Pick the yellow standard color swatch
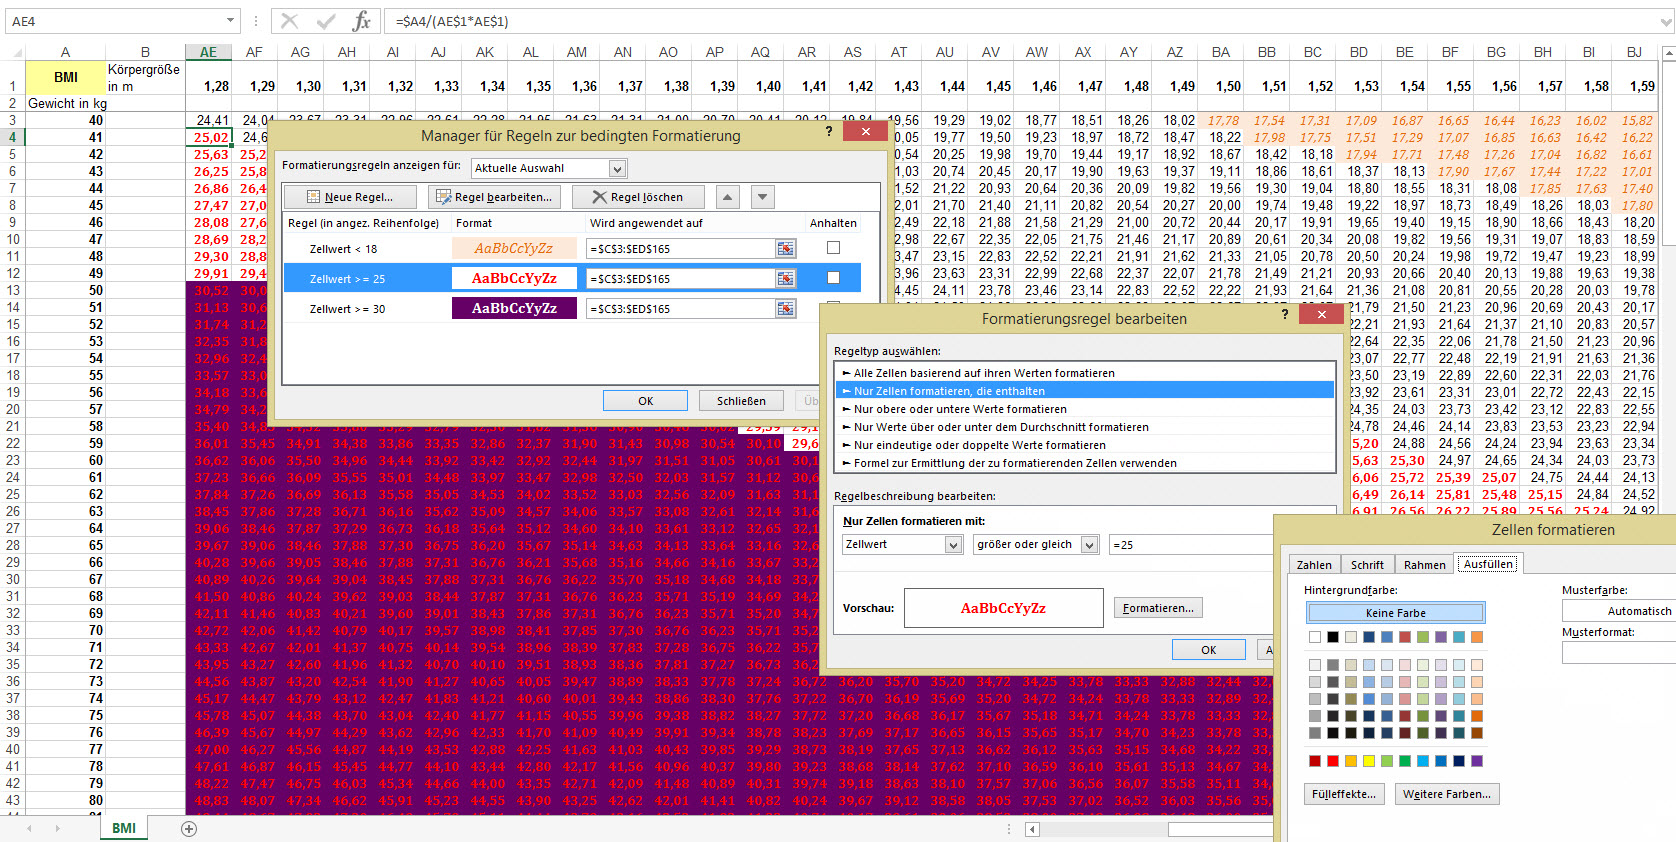 (1368, 761)
